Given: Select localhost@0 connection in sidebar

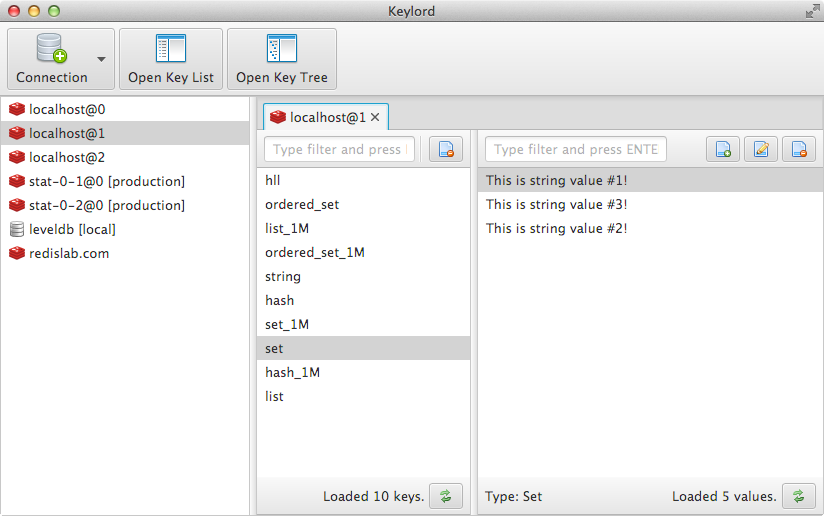Looking at the screenshot, I should click(x=125, y=109).
